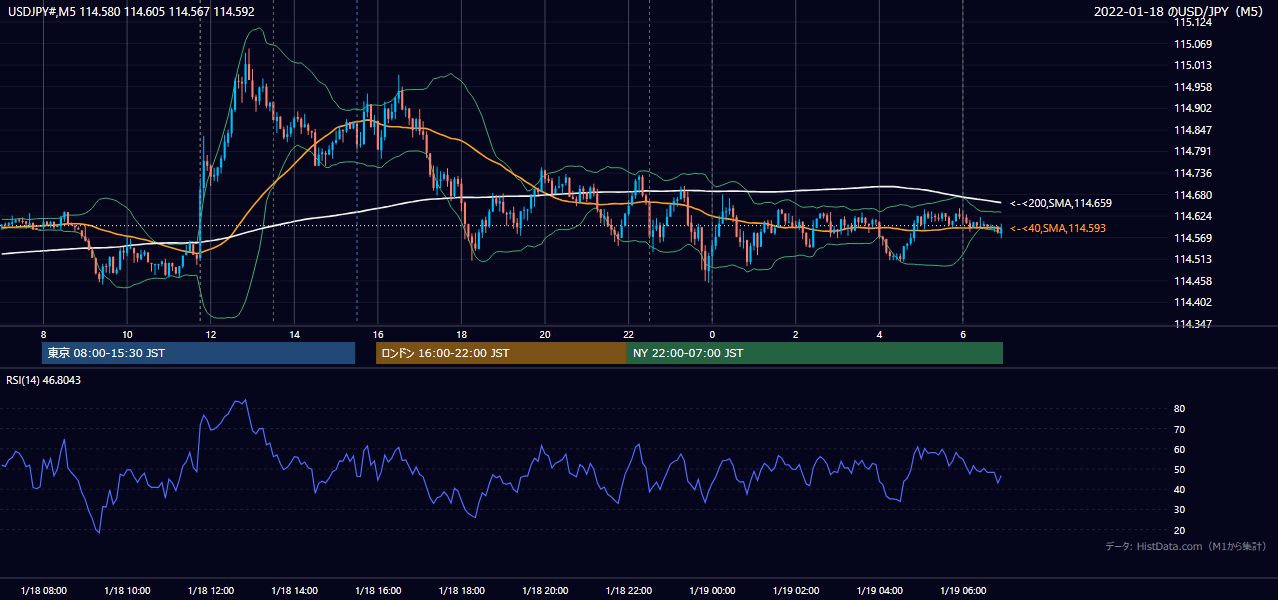Click the RSI scale value 50
Screen dimensions: 1278x600
click(x=1179, y=469)
